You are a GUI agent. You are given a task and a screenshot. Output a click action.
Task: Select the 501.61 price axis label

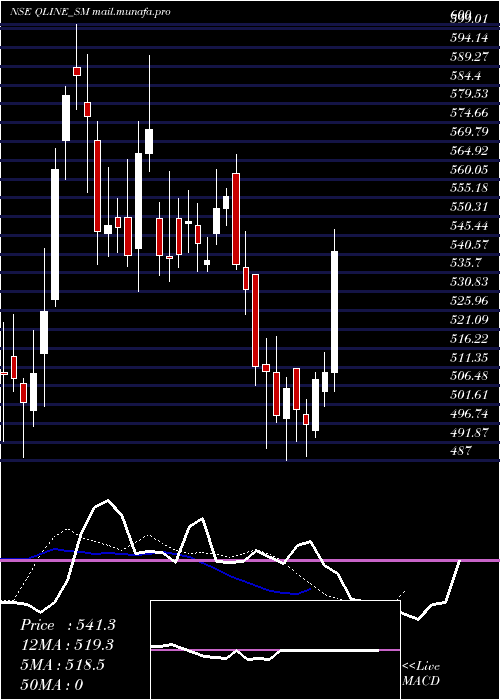(x=469, y=395)
